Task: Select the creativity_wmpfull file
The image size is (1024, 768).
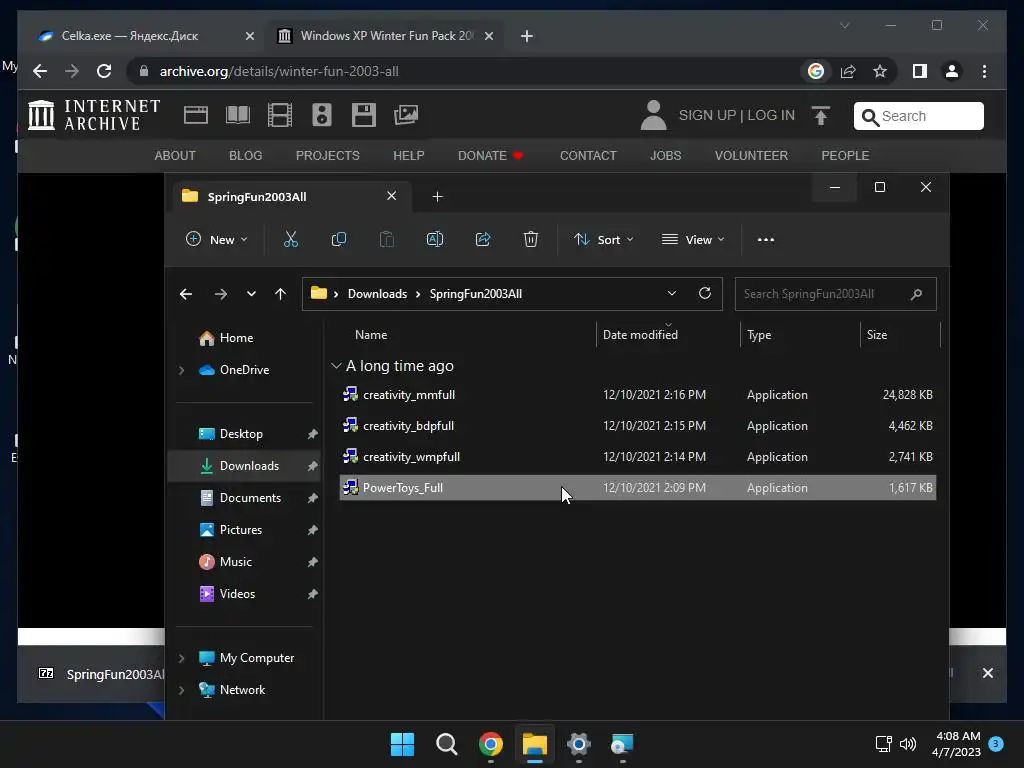Action: pos(637,456)
